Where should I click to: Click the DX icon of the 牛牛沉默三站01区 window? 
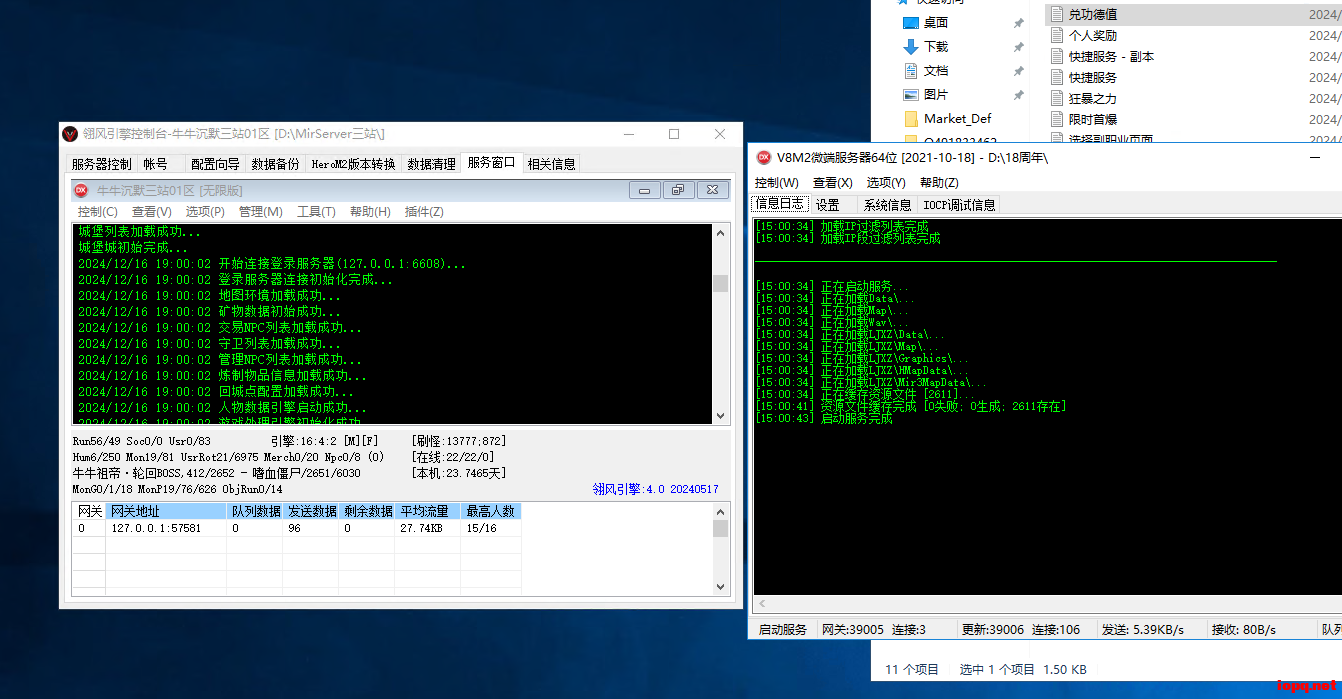click(x=81, y=190)
